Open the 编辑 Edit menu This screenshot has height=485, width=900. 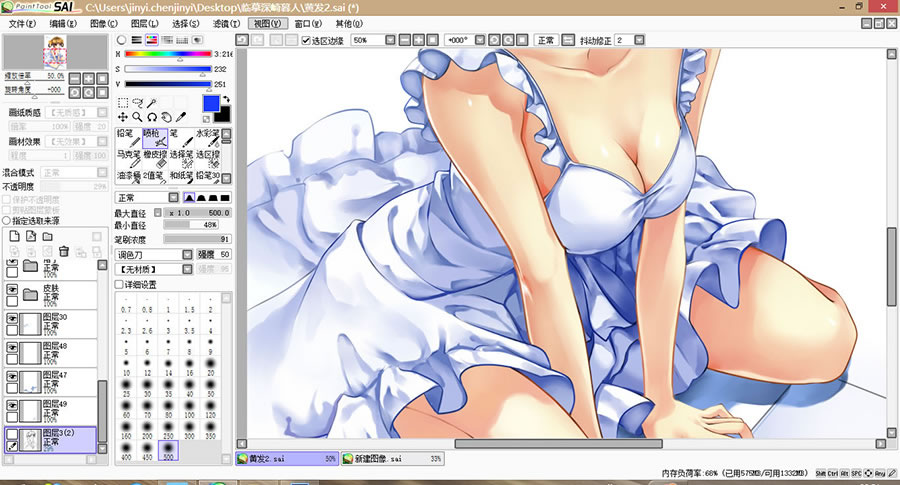point(63,24)
